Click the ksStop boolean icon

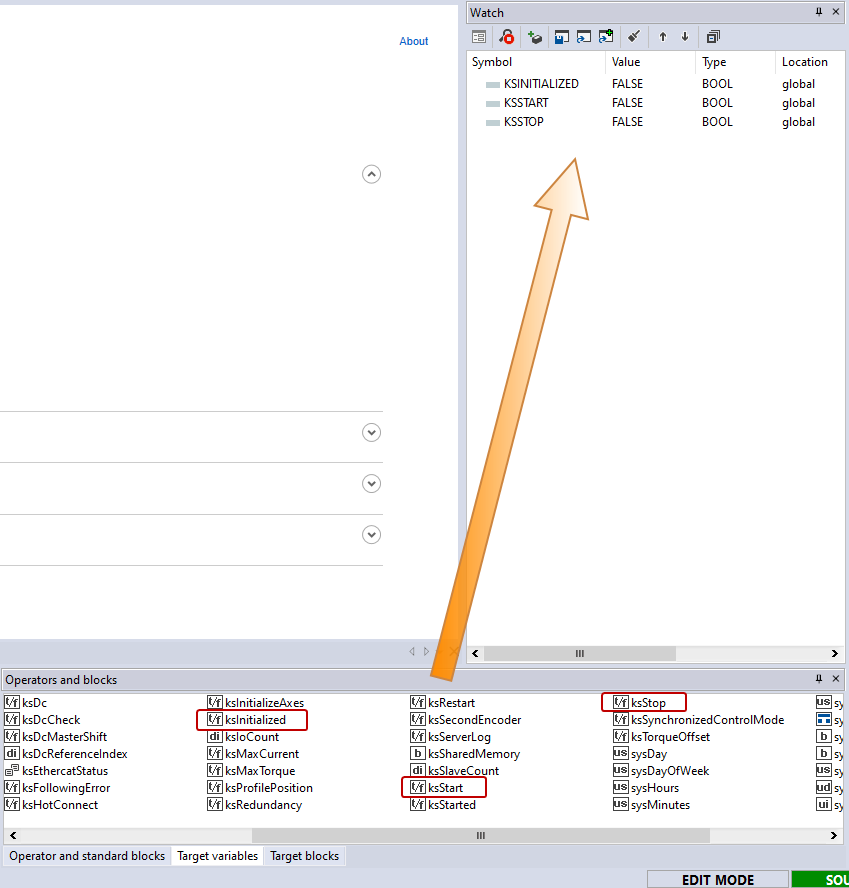[621, 703]
